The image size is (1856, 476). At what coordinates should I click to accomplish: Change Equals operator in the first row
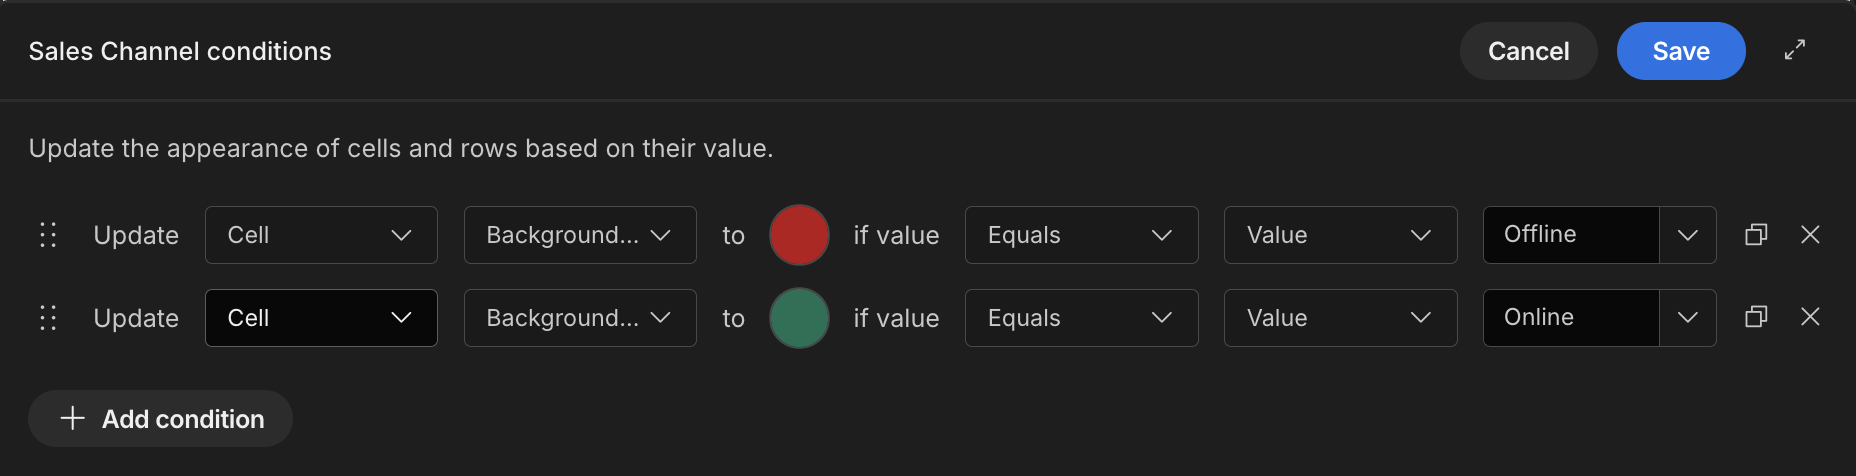click(1081, 235)
